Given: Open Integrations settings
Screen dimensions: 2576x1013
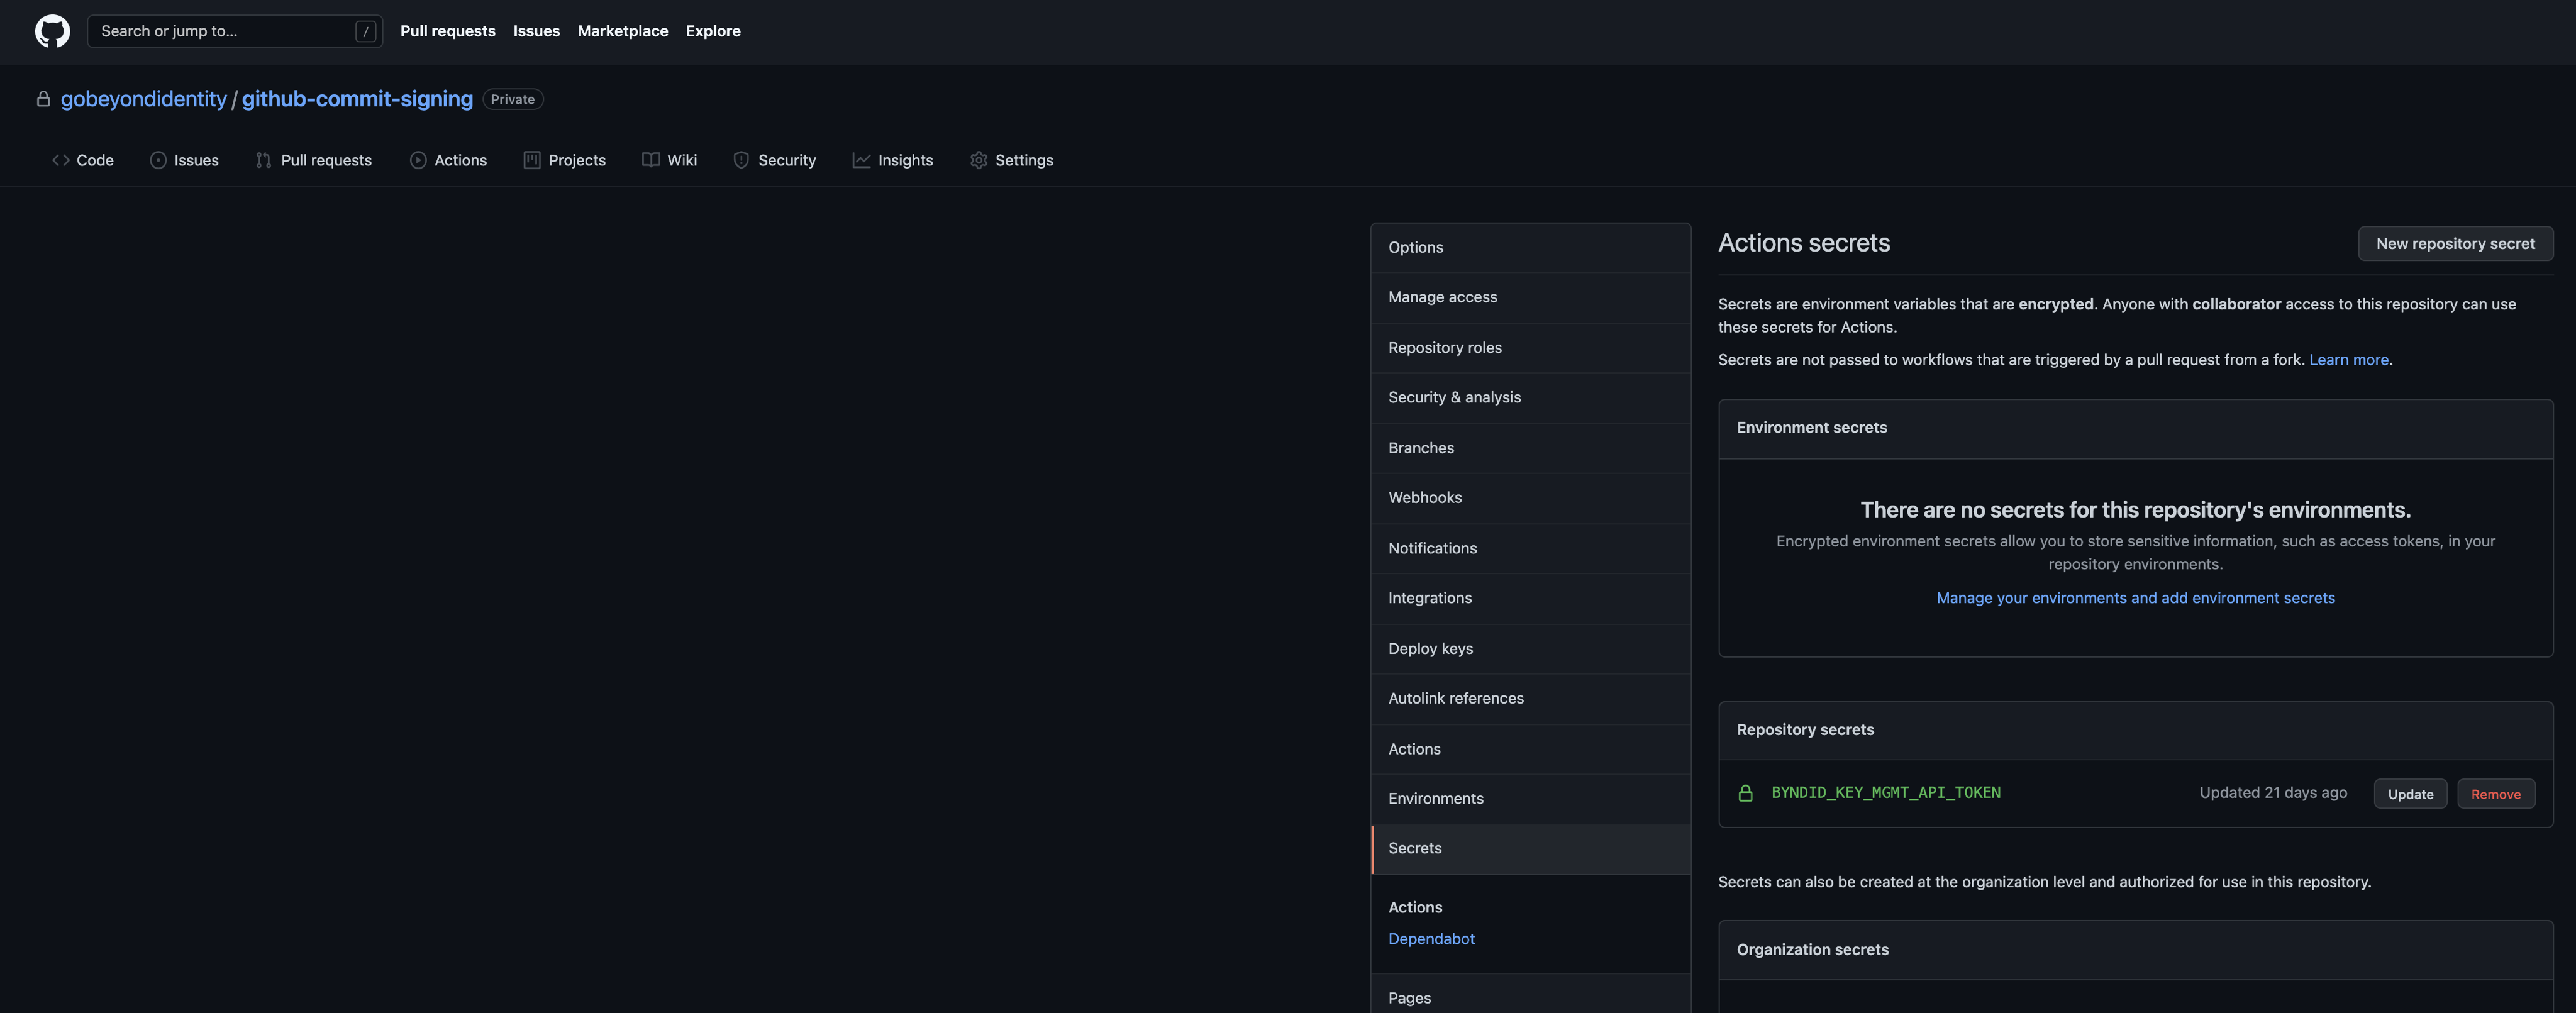Looking at the screenshot, I should click(1531, 598).
